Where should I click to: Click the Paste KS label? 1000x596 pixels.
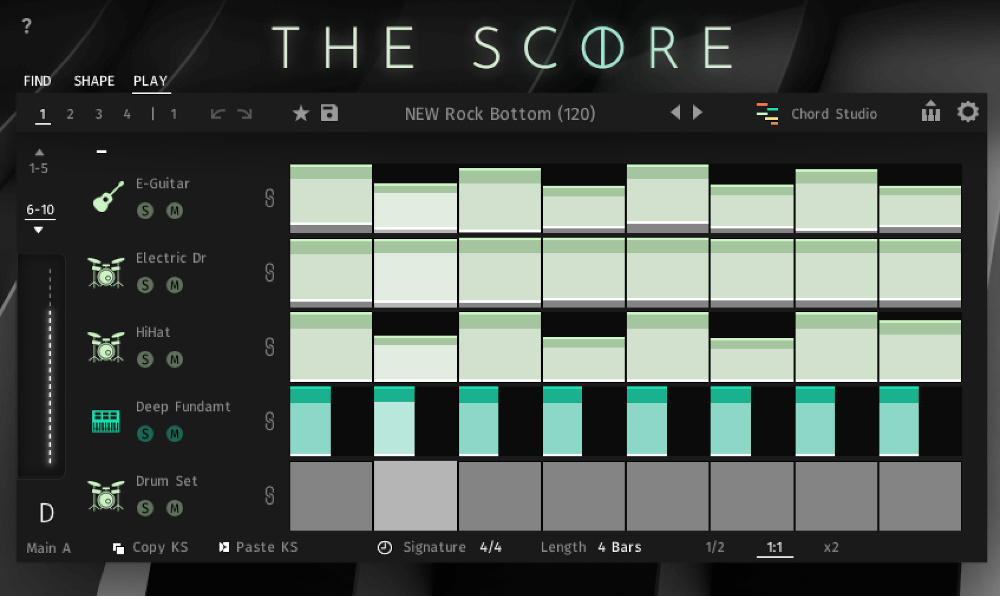[x=267, y=548]
